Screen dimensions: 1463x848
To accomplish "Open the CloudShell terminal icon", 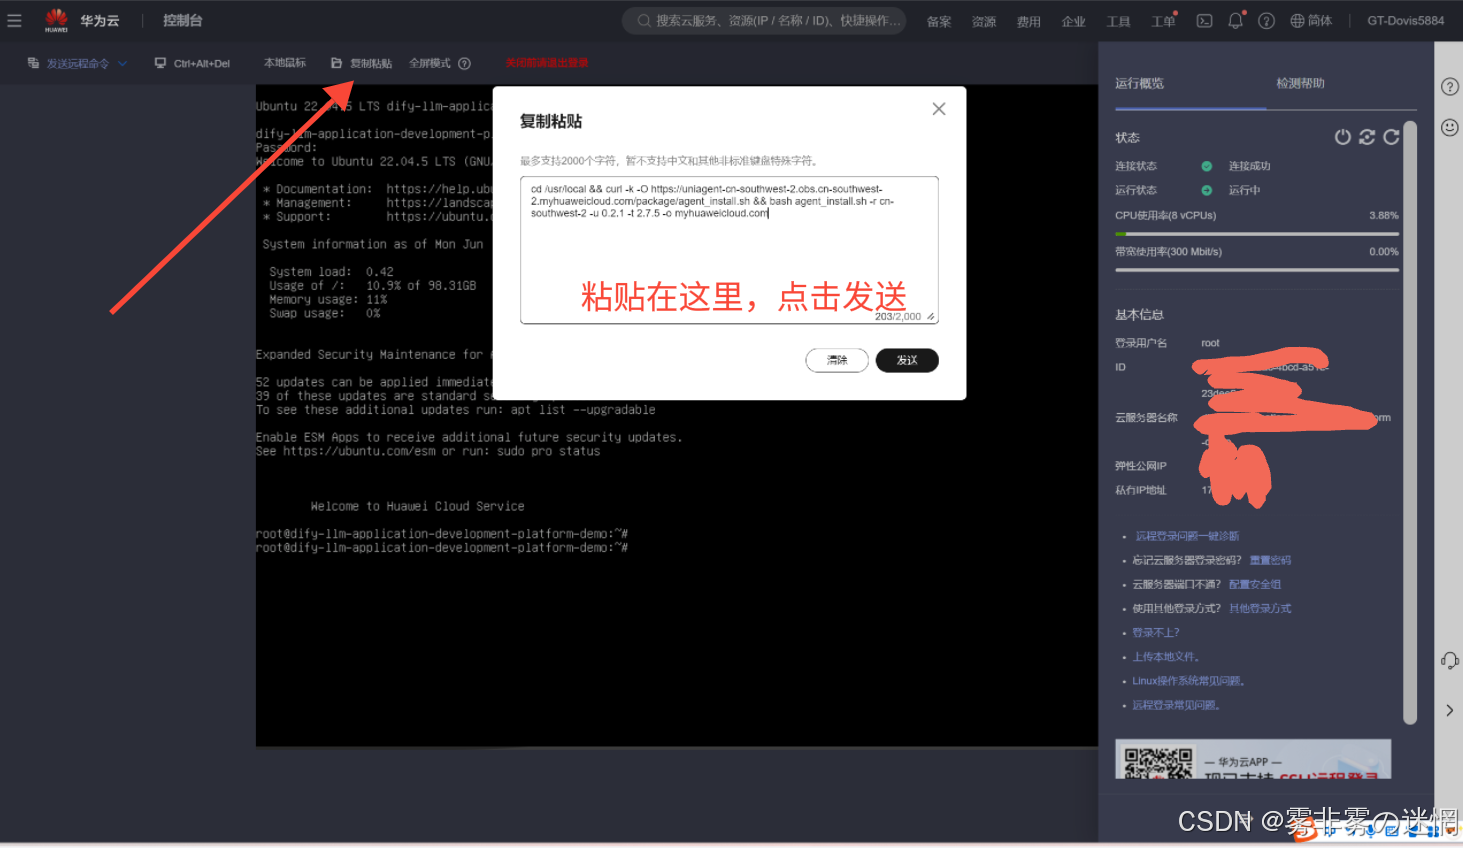I will coord(1204,21).
